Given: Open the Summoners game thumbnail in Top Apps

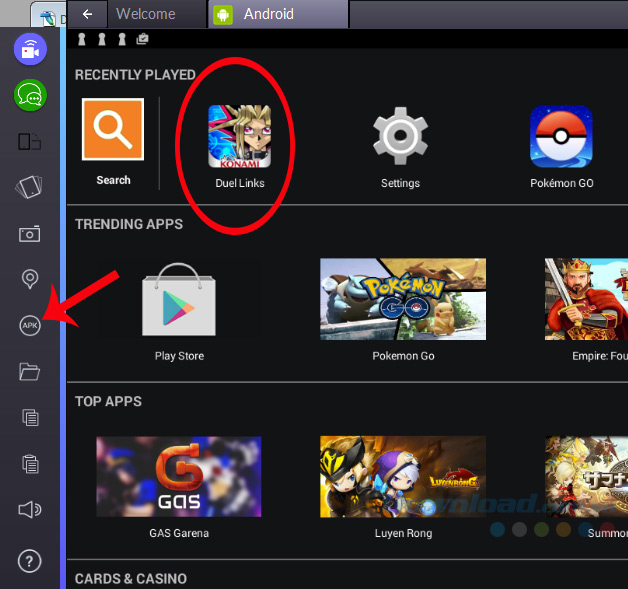Looking at the screenshot, I should click(586, 476).
